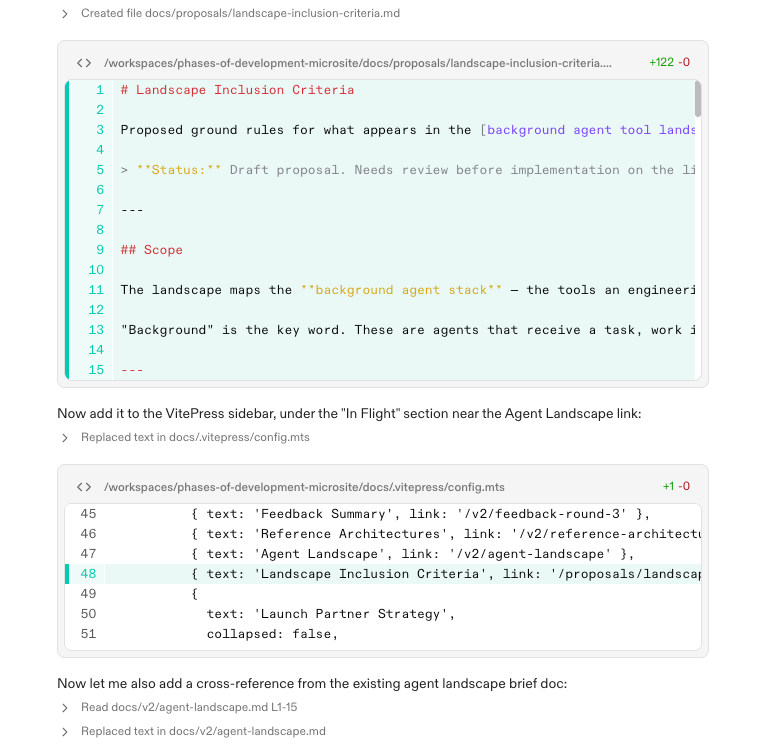
Task: Click the '**background agent stack**' bold text
Action: click(401, 290)
